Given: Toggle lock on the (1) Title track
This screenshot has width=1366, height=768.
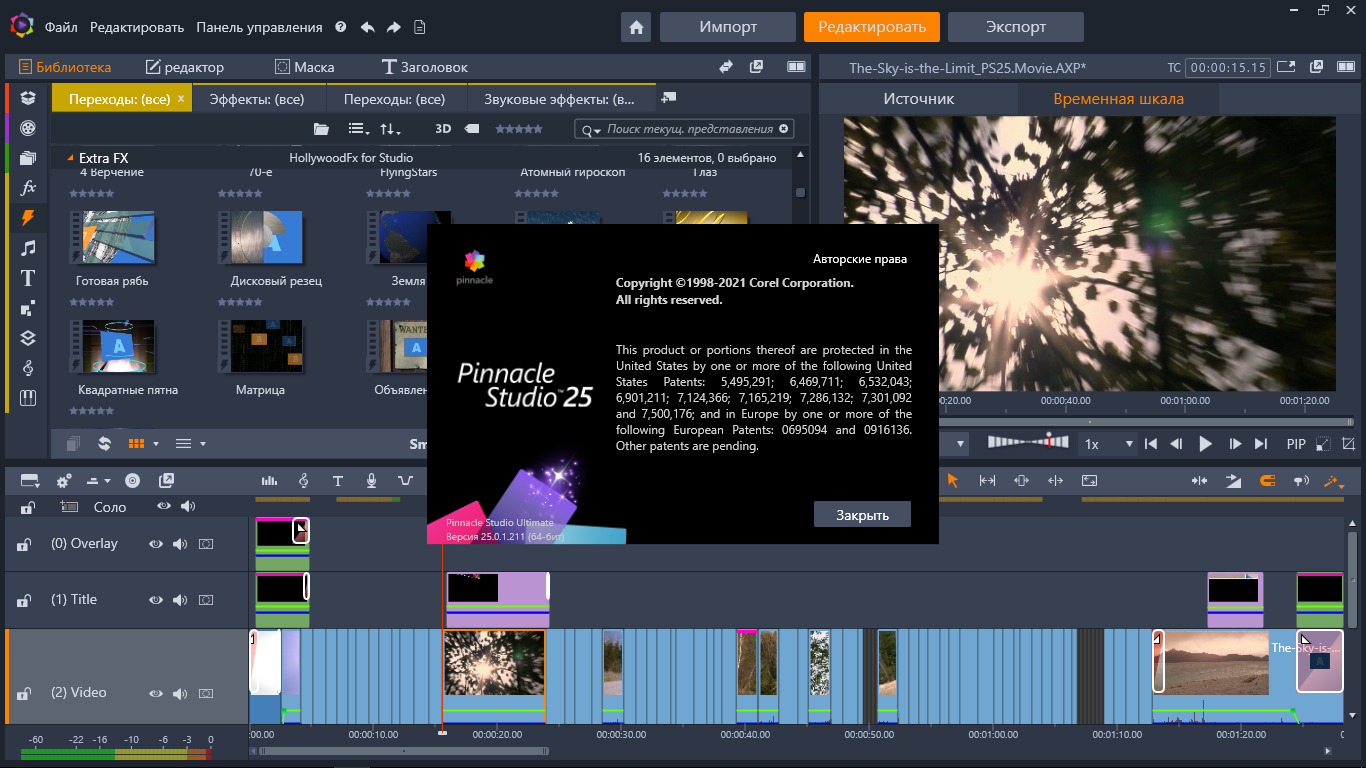Looking at the screenshot, I should pyautogui.click(x=22, y=600).
